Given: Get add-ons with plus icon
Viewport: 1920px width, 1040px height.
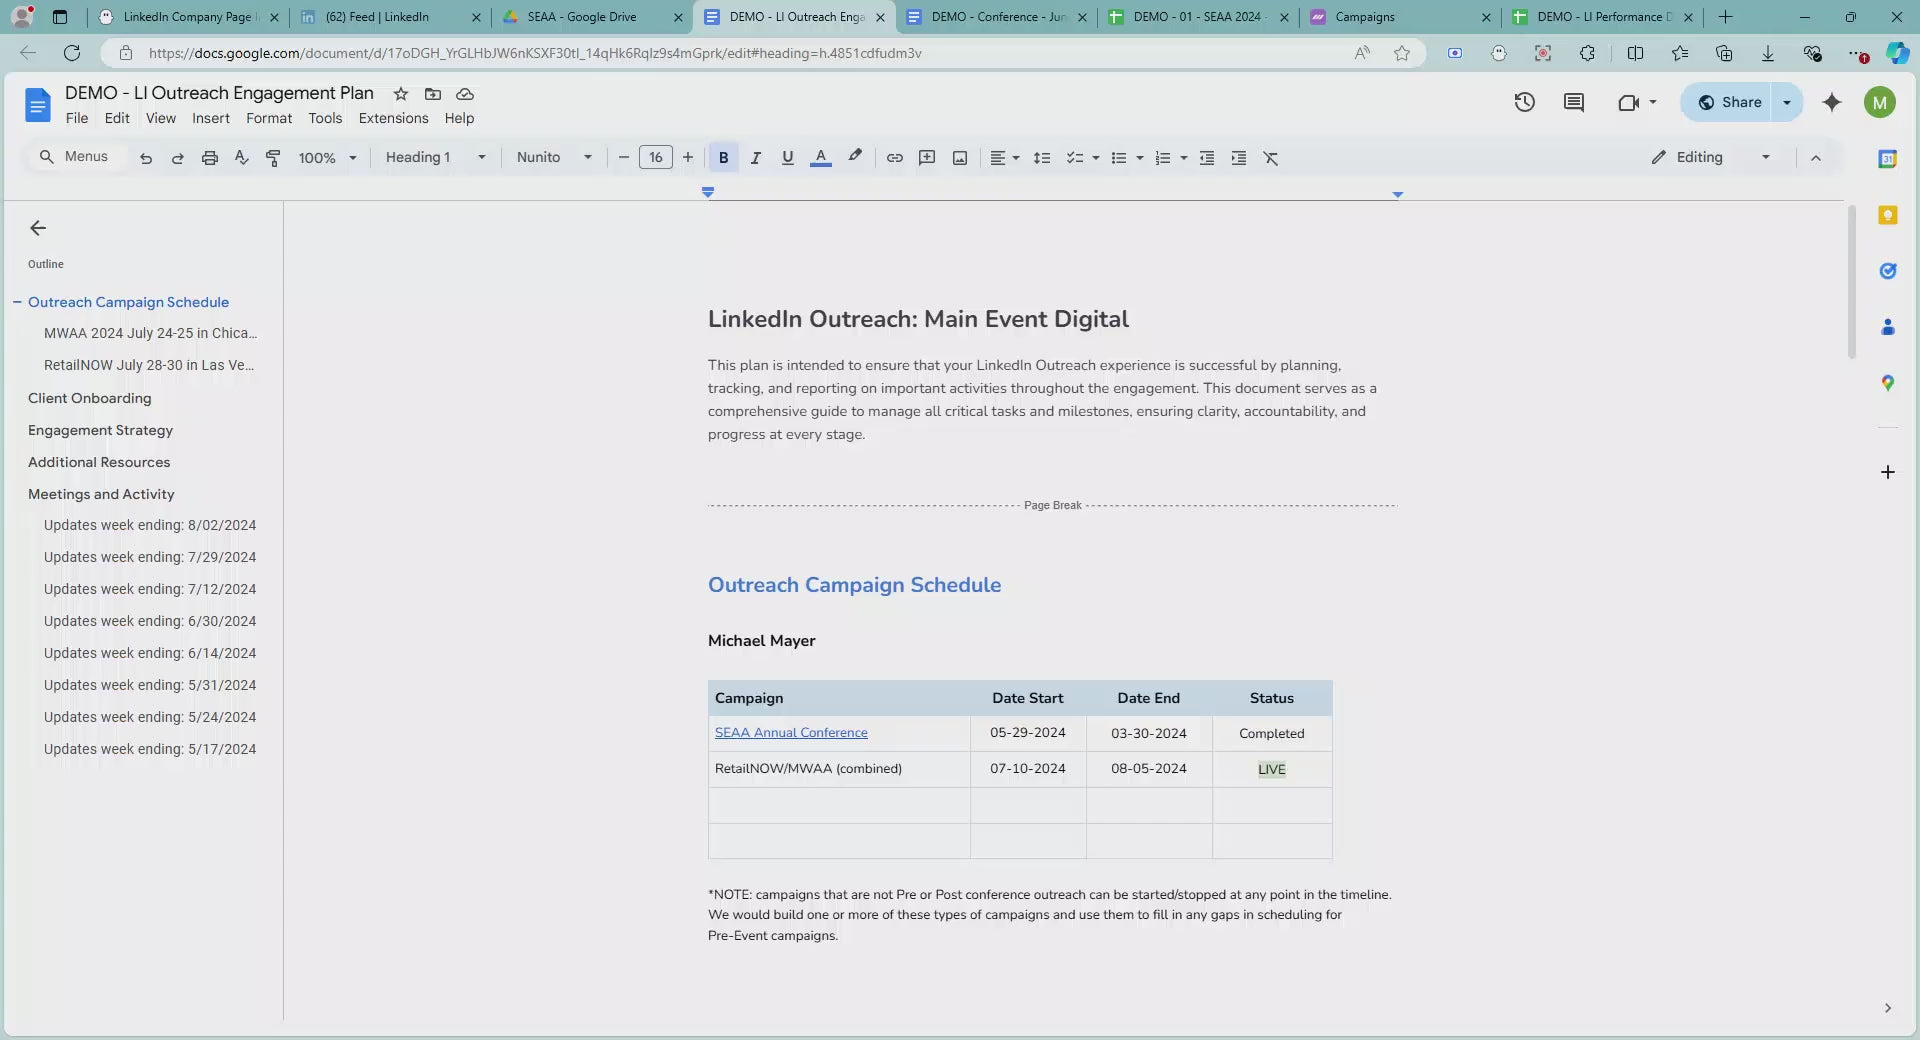Looking at the screenshot, I should click(1888, 472).
